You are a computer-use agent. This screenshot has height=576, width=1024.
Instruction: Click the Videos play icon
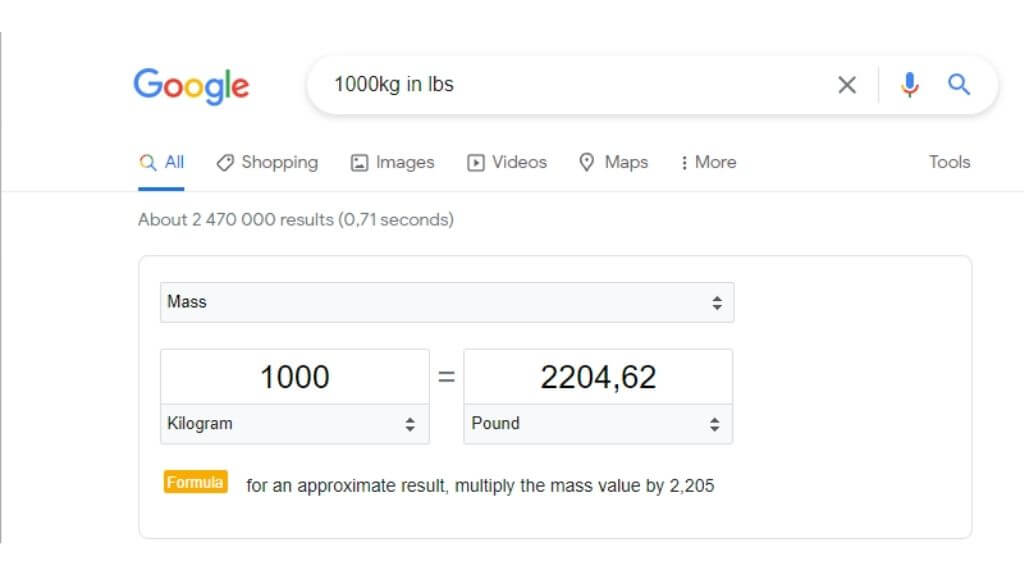(x=476, y=163)
